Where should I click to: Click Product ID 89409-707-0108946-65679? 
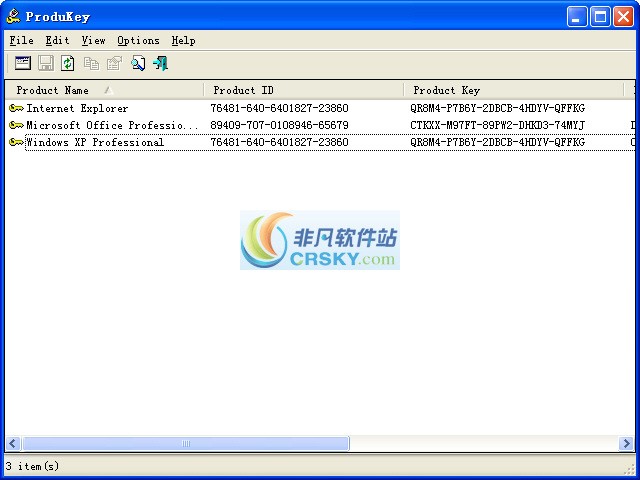[x=279, y=125]
